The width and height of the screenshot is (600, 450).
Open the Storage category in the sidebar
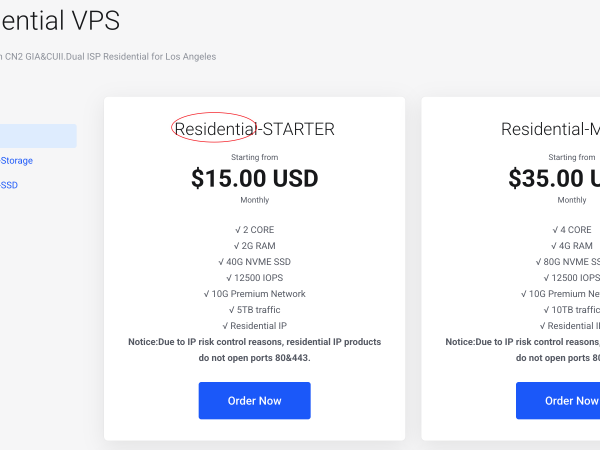17,160
